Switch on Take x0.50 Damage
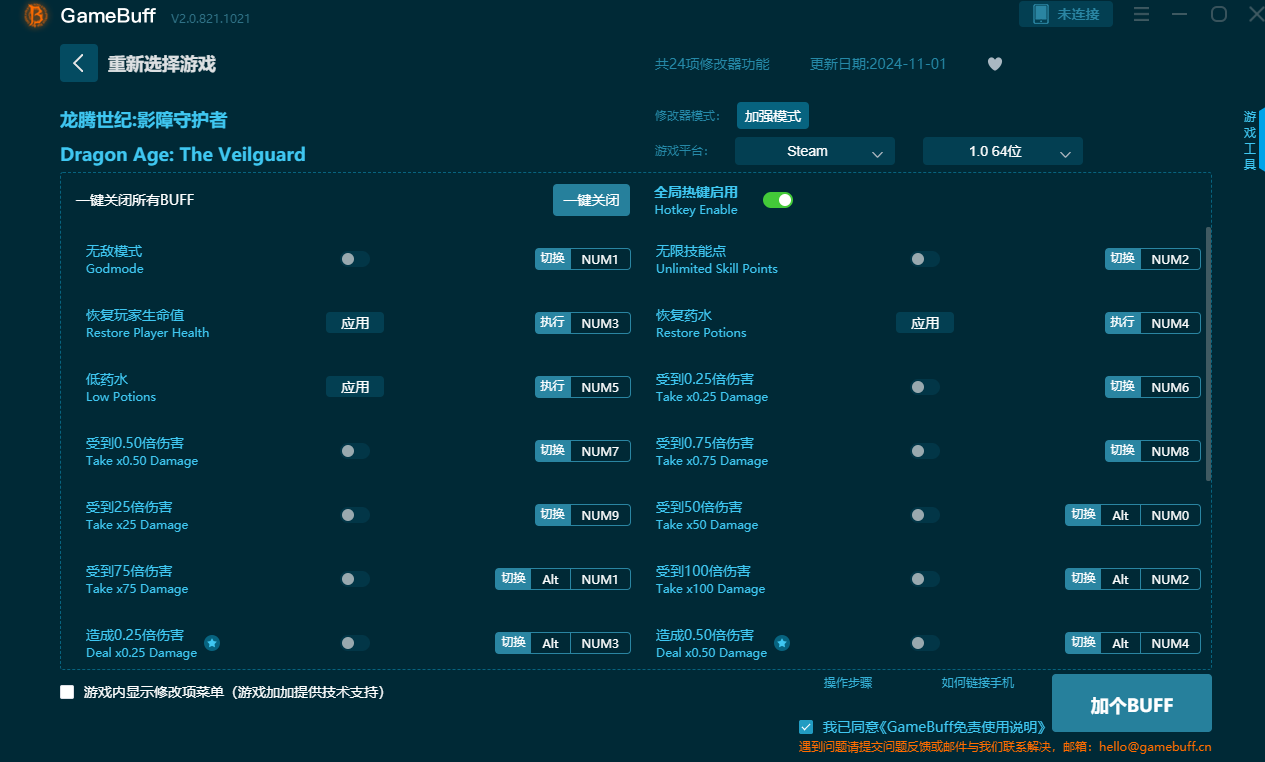This screenshot has height=762, width=1265. pos(355,451)
